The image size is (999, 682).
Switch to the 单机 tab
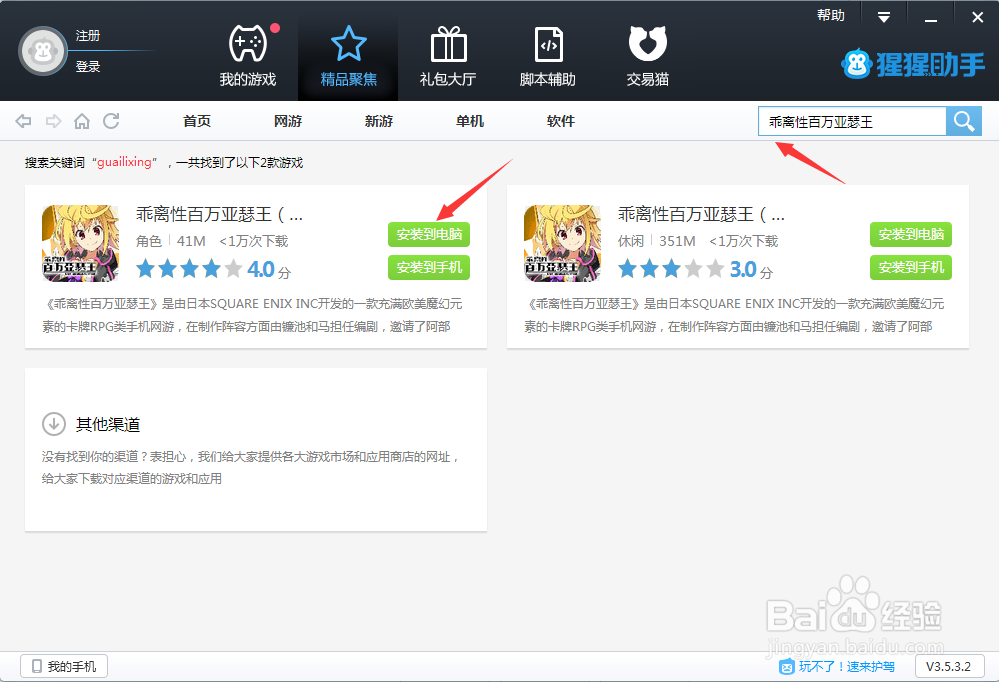(470, 121)
